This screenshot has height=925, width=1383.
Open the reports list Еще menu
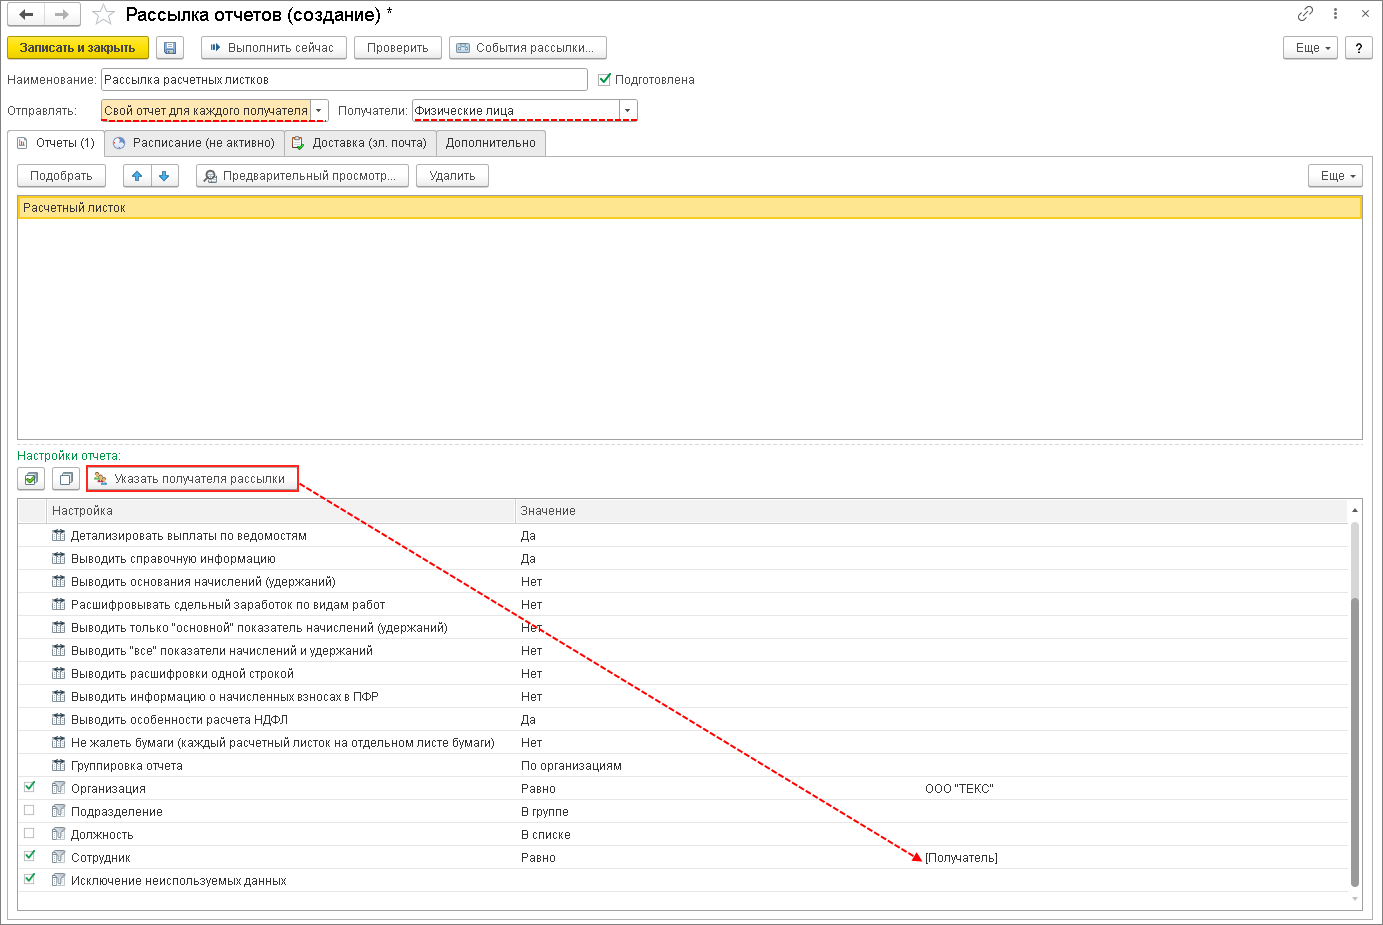click(x=1335, y=176)
